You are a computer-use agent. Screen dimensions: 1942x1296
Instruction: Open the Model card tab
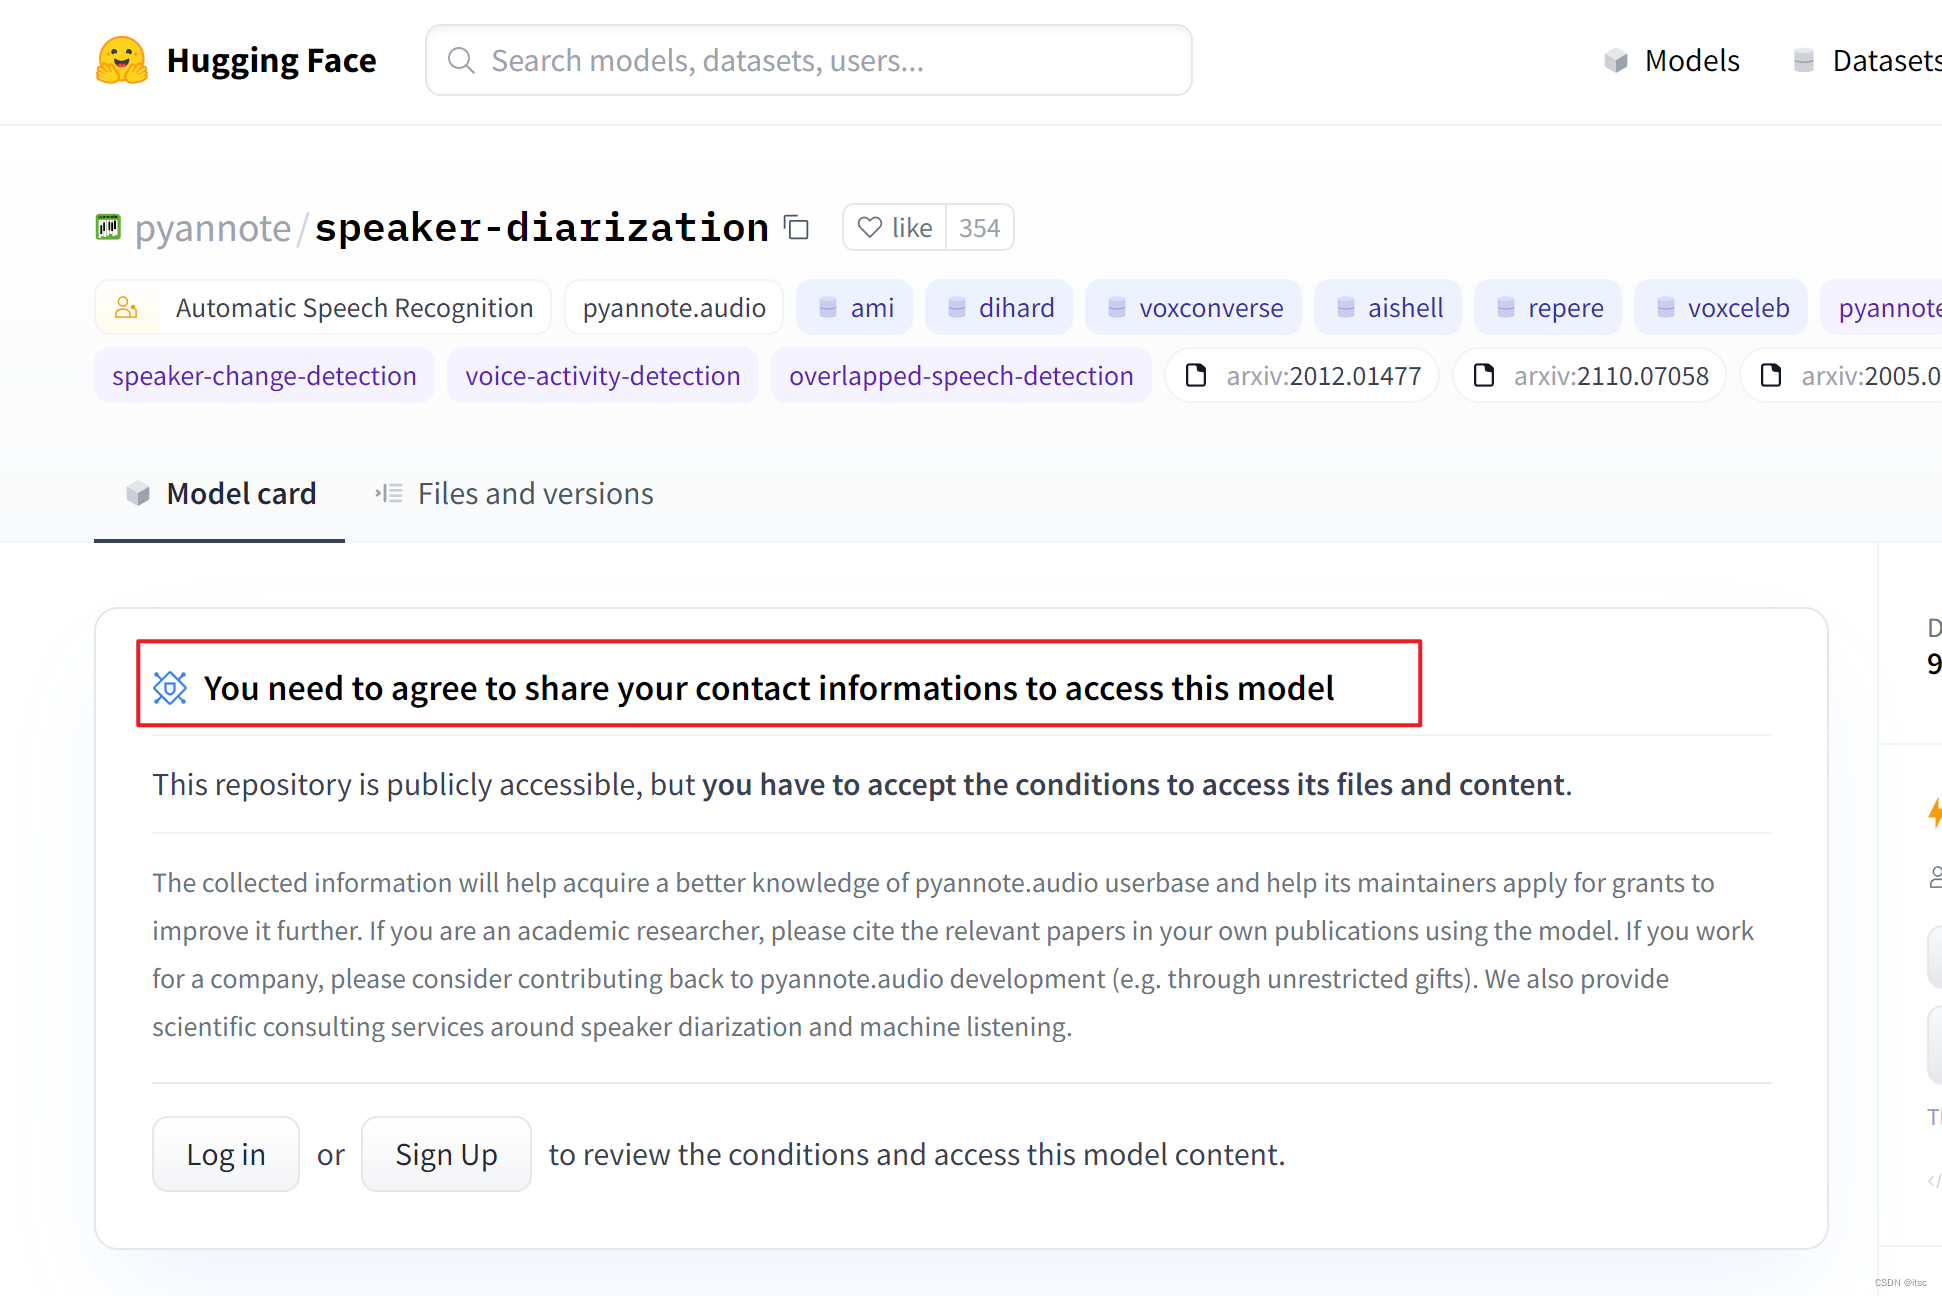click(x=220, y=494)
